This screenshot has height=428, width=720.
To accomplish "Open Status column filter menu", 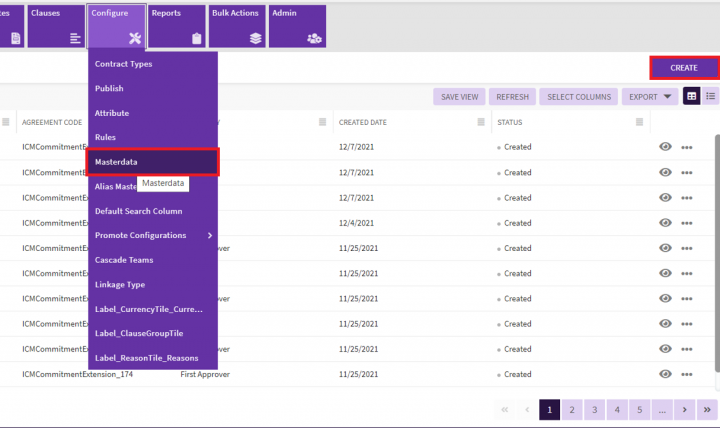I will [x=640, y=122].
